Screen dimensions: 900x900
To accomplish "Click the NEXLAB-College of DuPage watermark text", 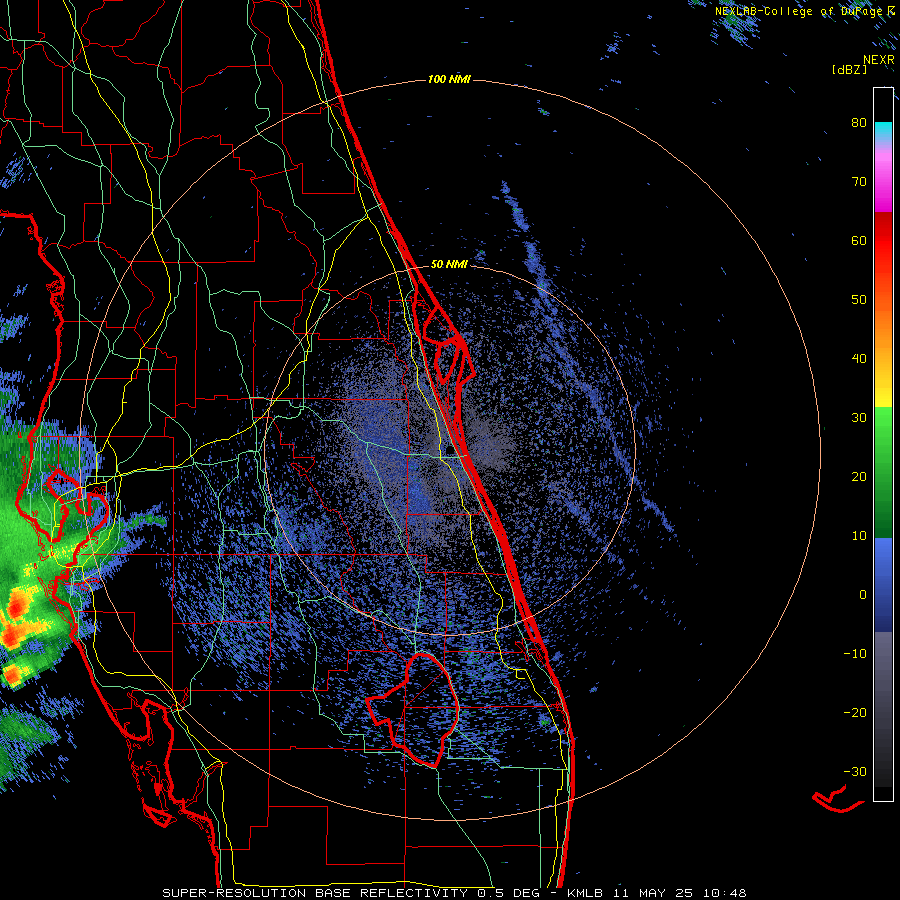I will [799, 11].
